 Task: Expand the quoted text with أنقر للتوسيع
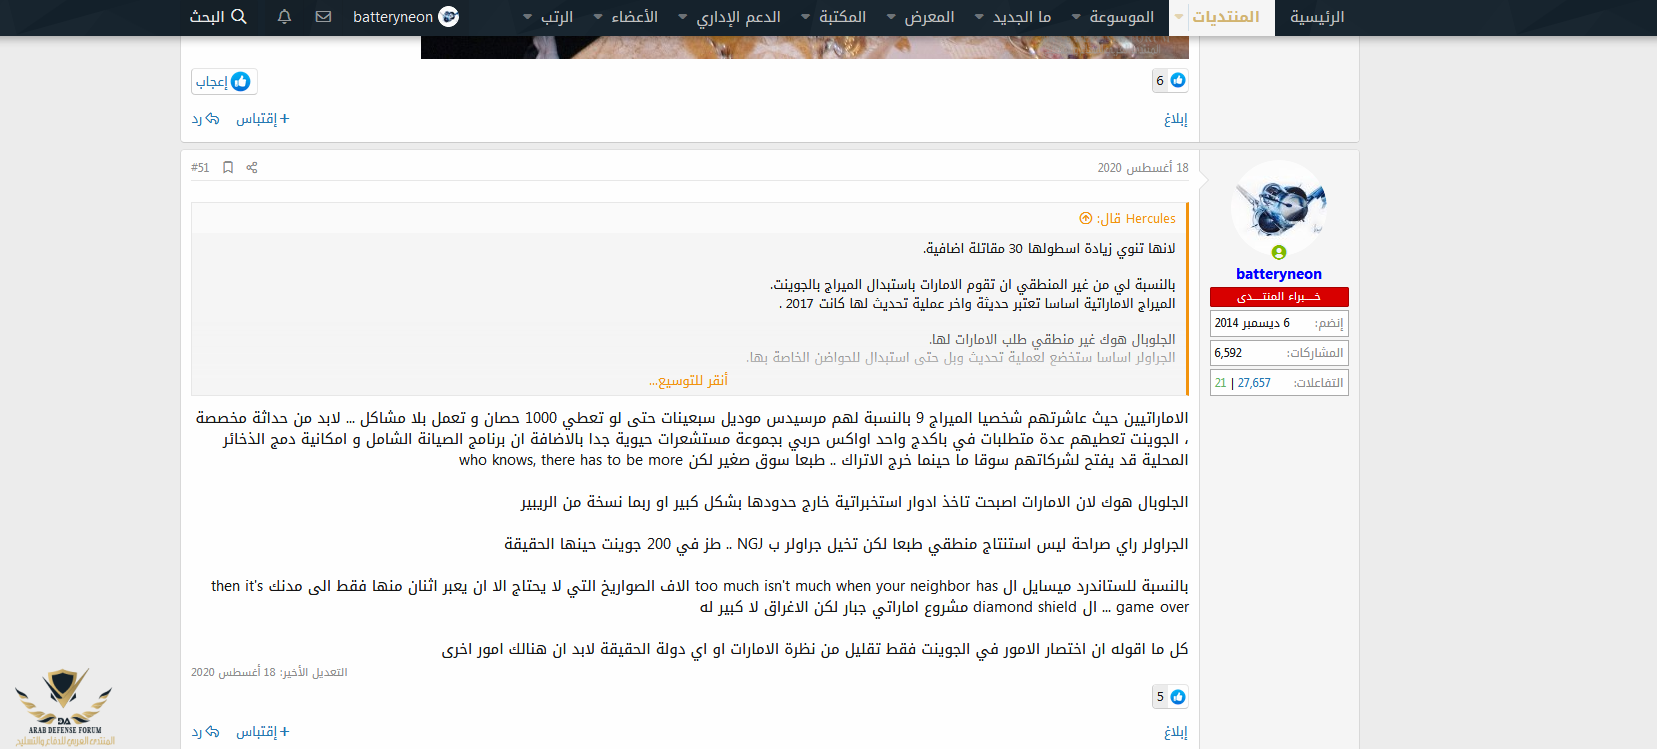[688, 380]
